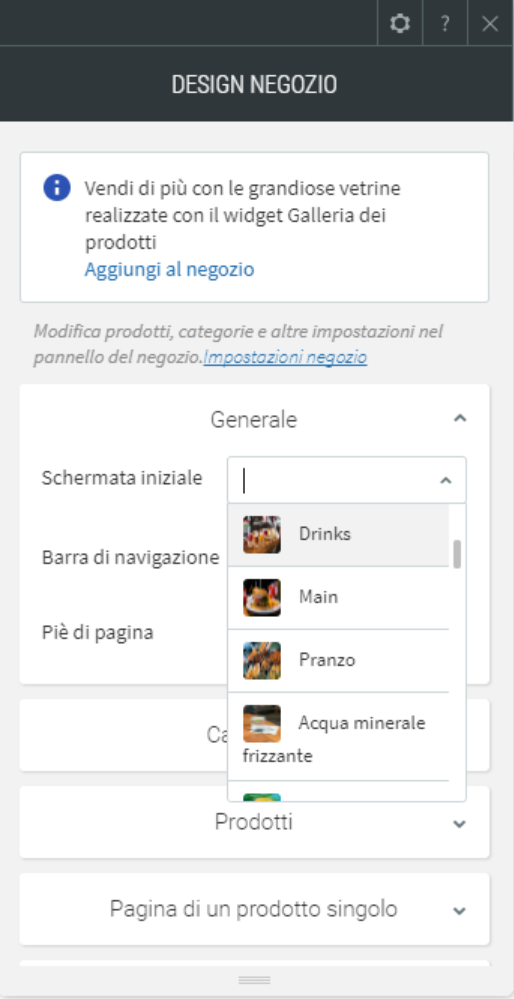514x999 pixels.
Task: Select the Pranzo option
Action: (338, 661)
